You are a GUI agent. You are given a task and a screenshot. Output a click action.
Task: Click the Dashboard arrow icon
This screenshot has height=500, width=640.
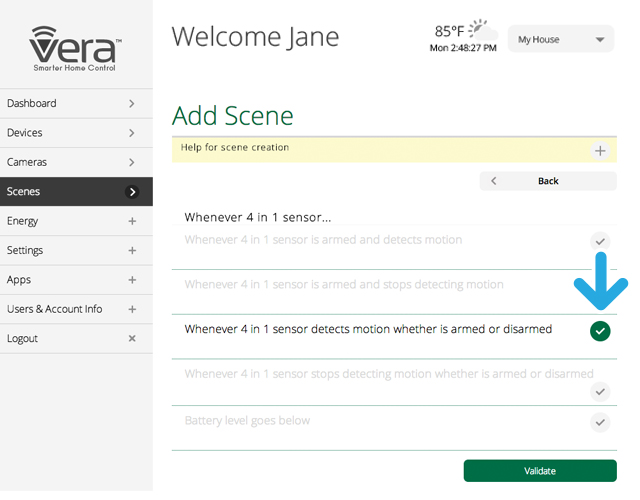click(132, 103)
